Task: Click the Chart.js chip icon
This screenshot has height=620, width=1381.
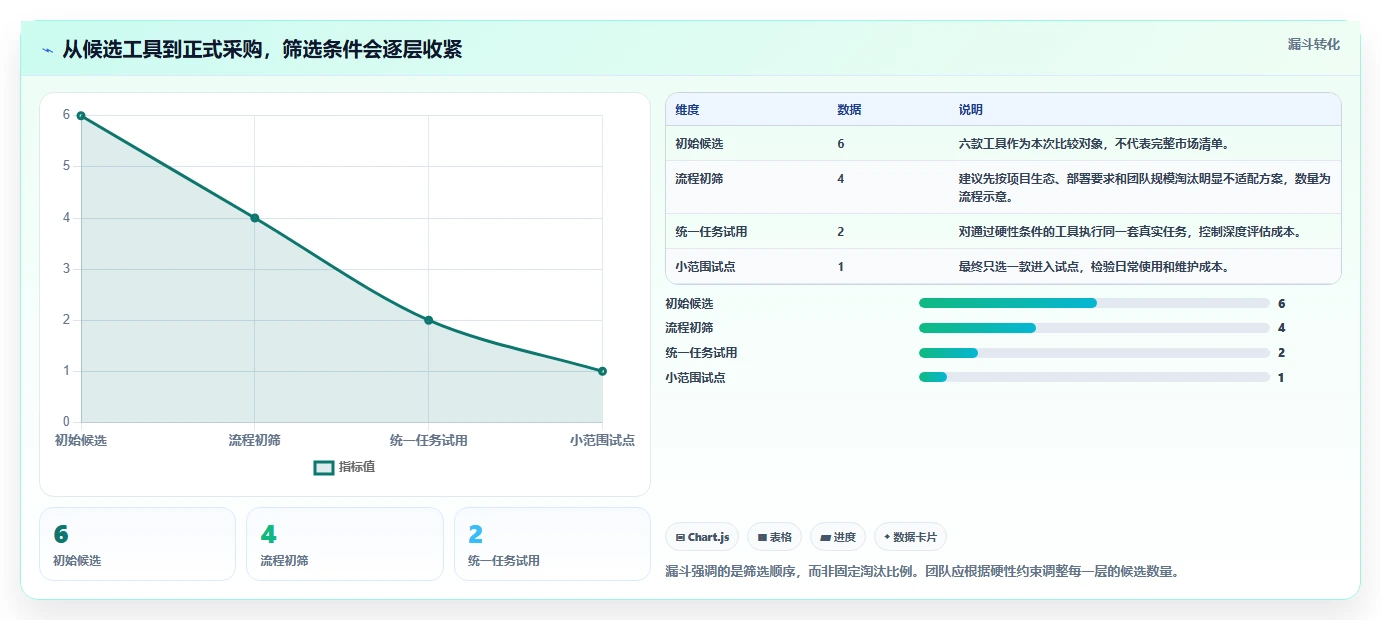Action: tap(680, 538)
